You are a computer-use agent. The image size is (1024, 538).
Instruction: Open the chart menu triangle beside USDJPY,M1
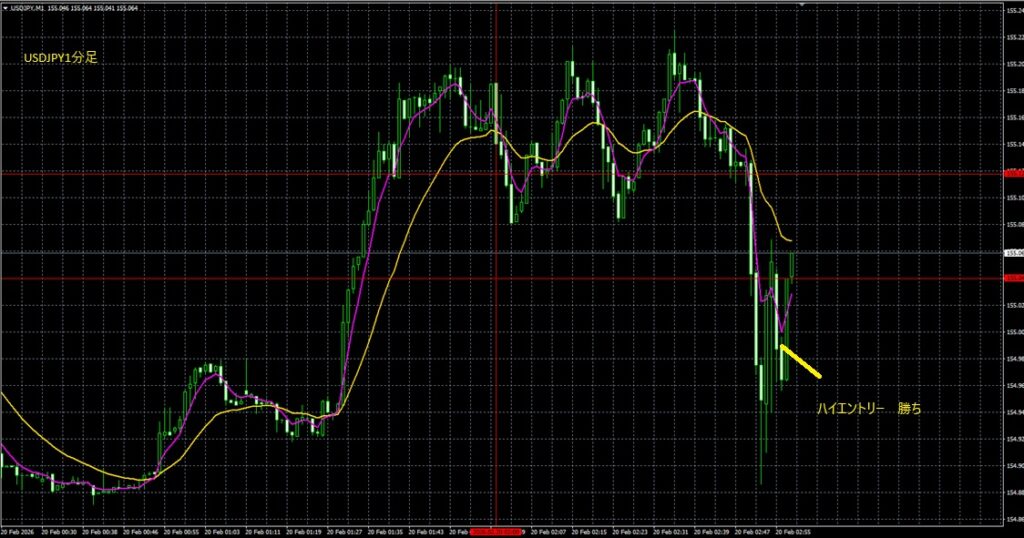point(5,8)
